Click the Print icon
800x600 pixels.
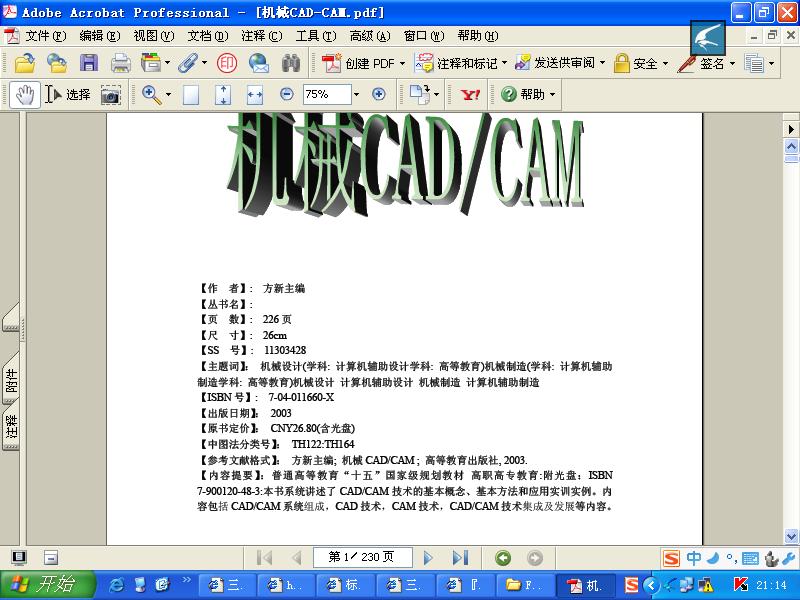click(120, 63)
